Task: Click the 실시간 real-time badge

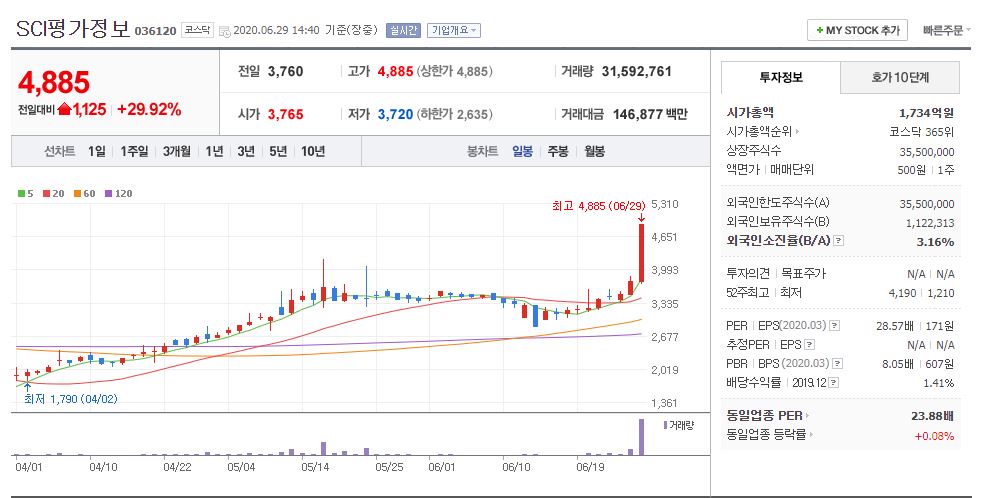Action: [x=403, y=30]
